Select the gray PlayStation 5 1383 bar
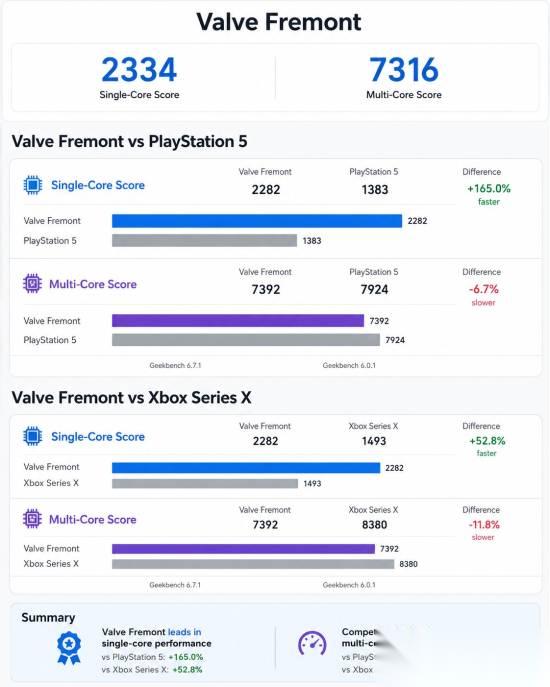Viewport: 550px width, 687px height. 204,240
